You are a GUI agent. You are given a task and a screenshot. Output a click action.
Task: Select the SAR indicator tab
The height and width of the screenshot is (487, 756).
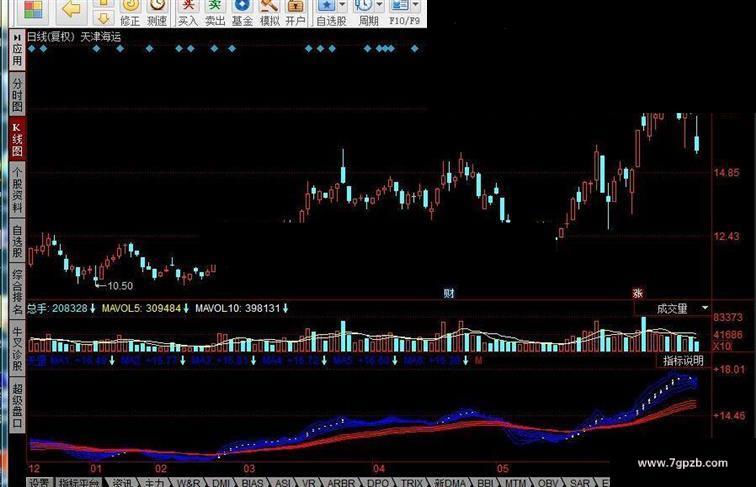pyautogui.click(x=580, y=482)
